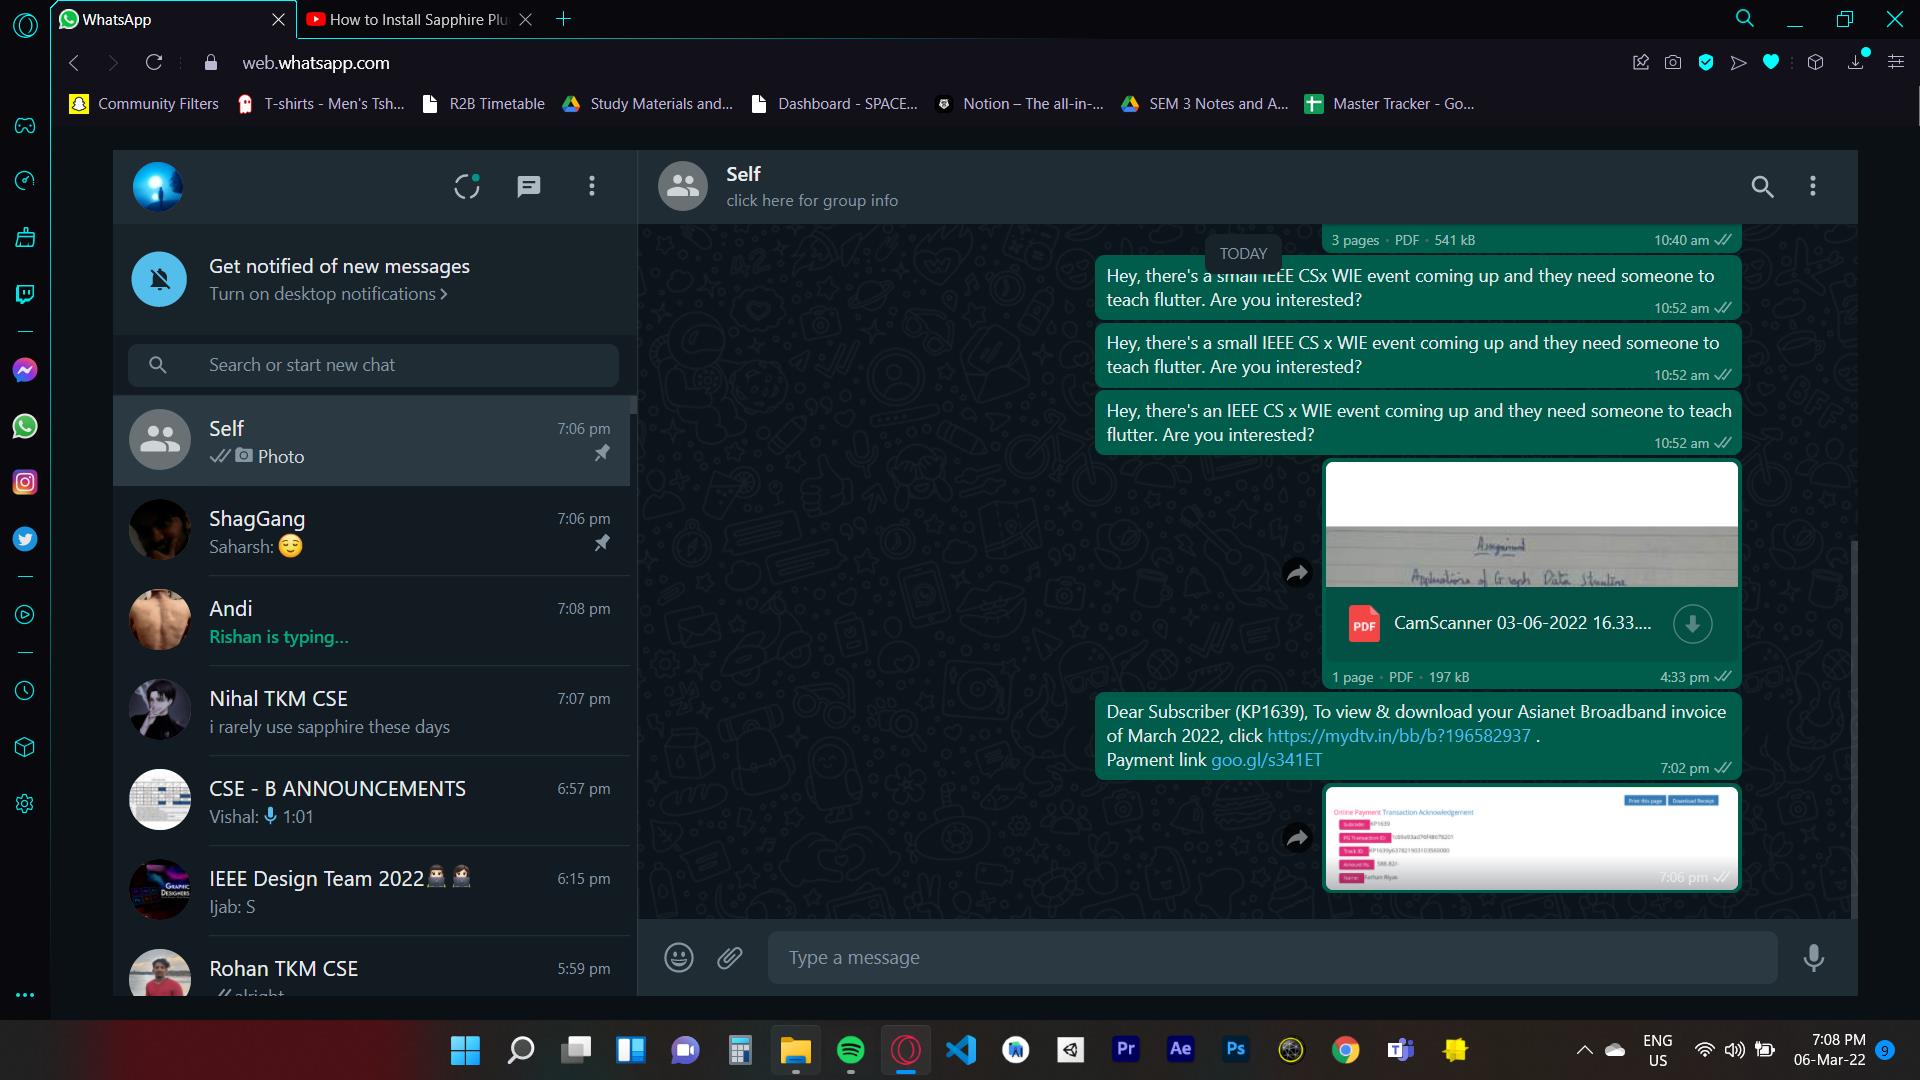Record a voice message with microphone icon
Viewport: 1920px width, 1080px height.
(x=1813, y=958)
